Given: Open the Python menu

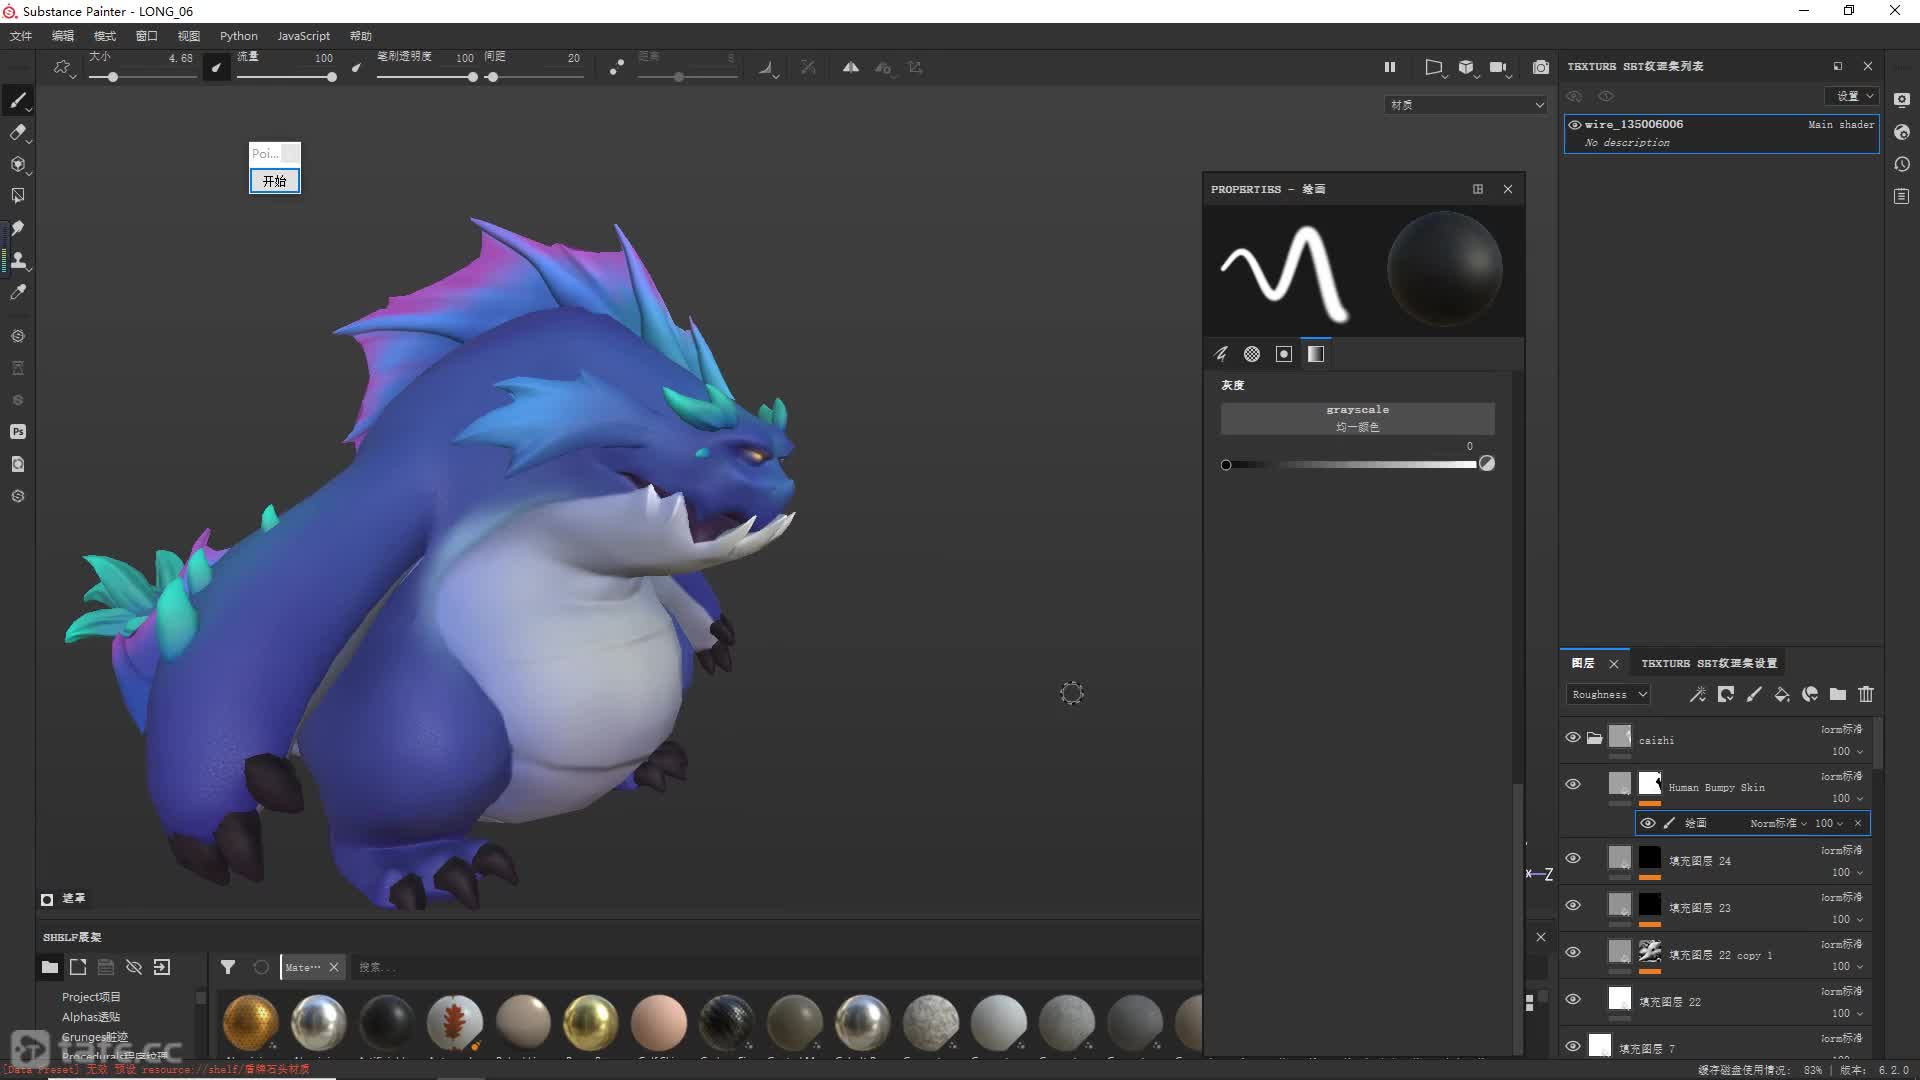Looking at the screenshot, I should pyautogui.click(x=239, y=36).
